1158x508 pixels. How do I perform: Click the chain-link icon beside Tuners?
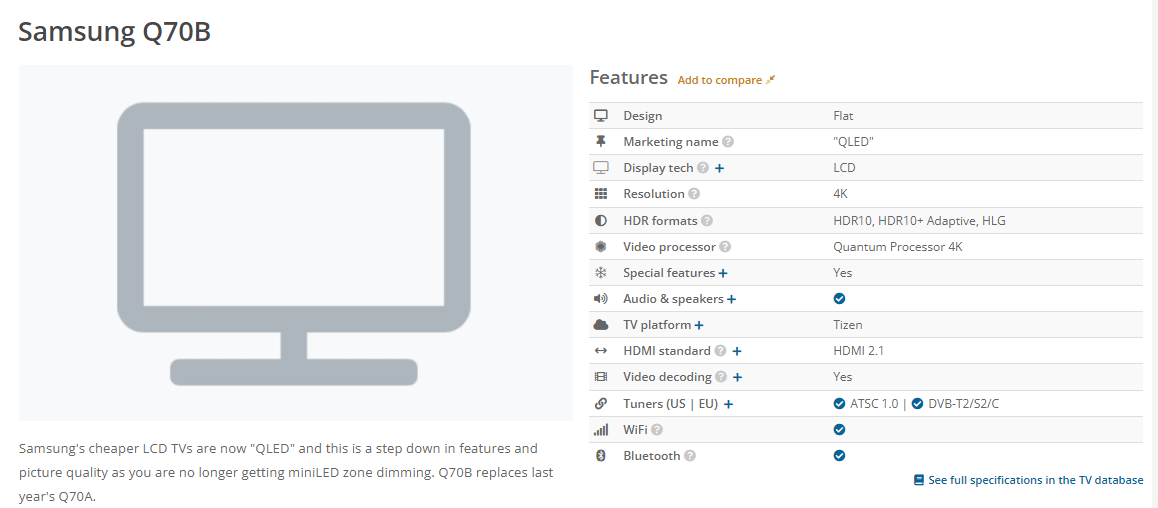600,404
